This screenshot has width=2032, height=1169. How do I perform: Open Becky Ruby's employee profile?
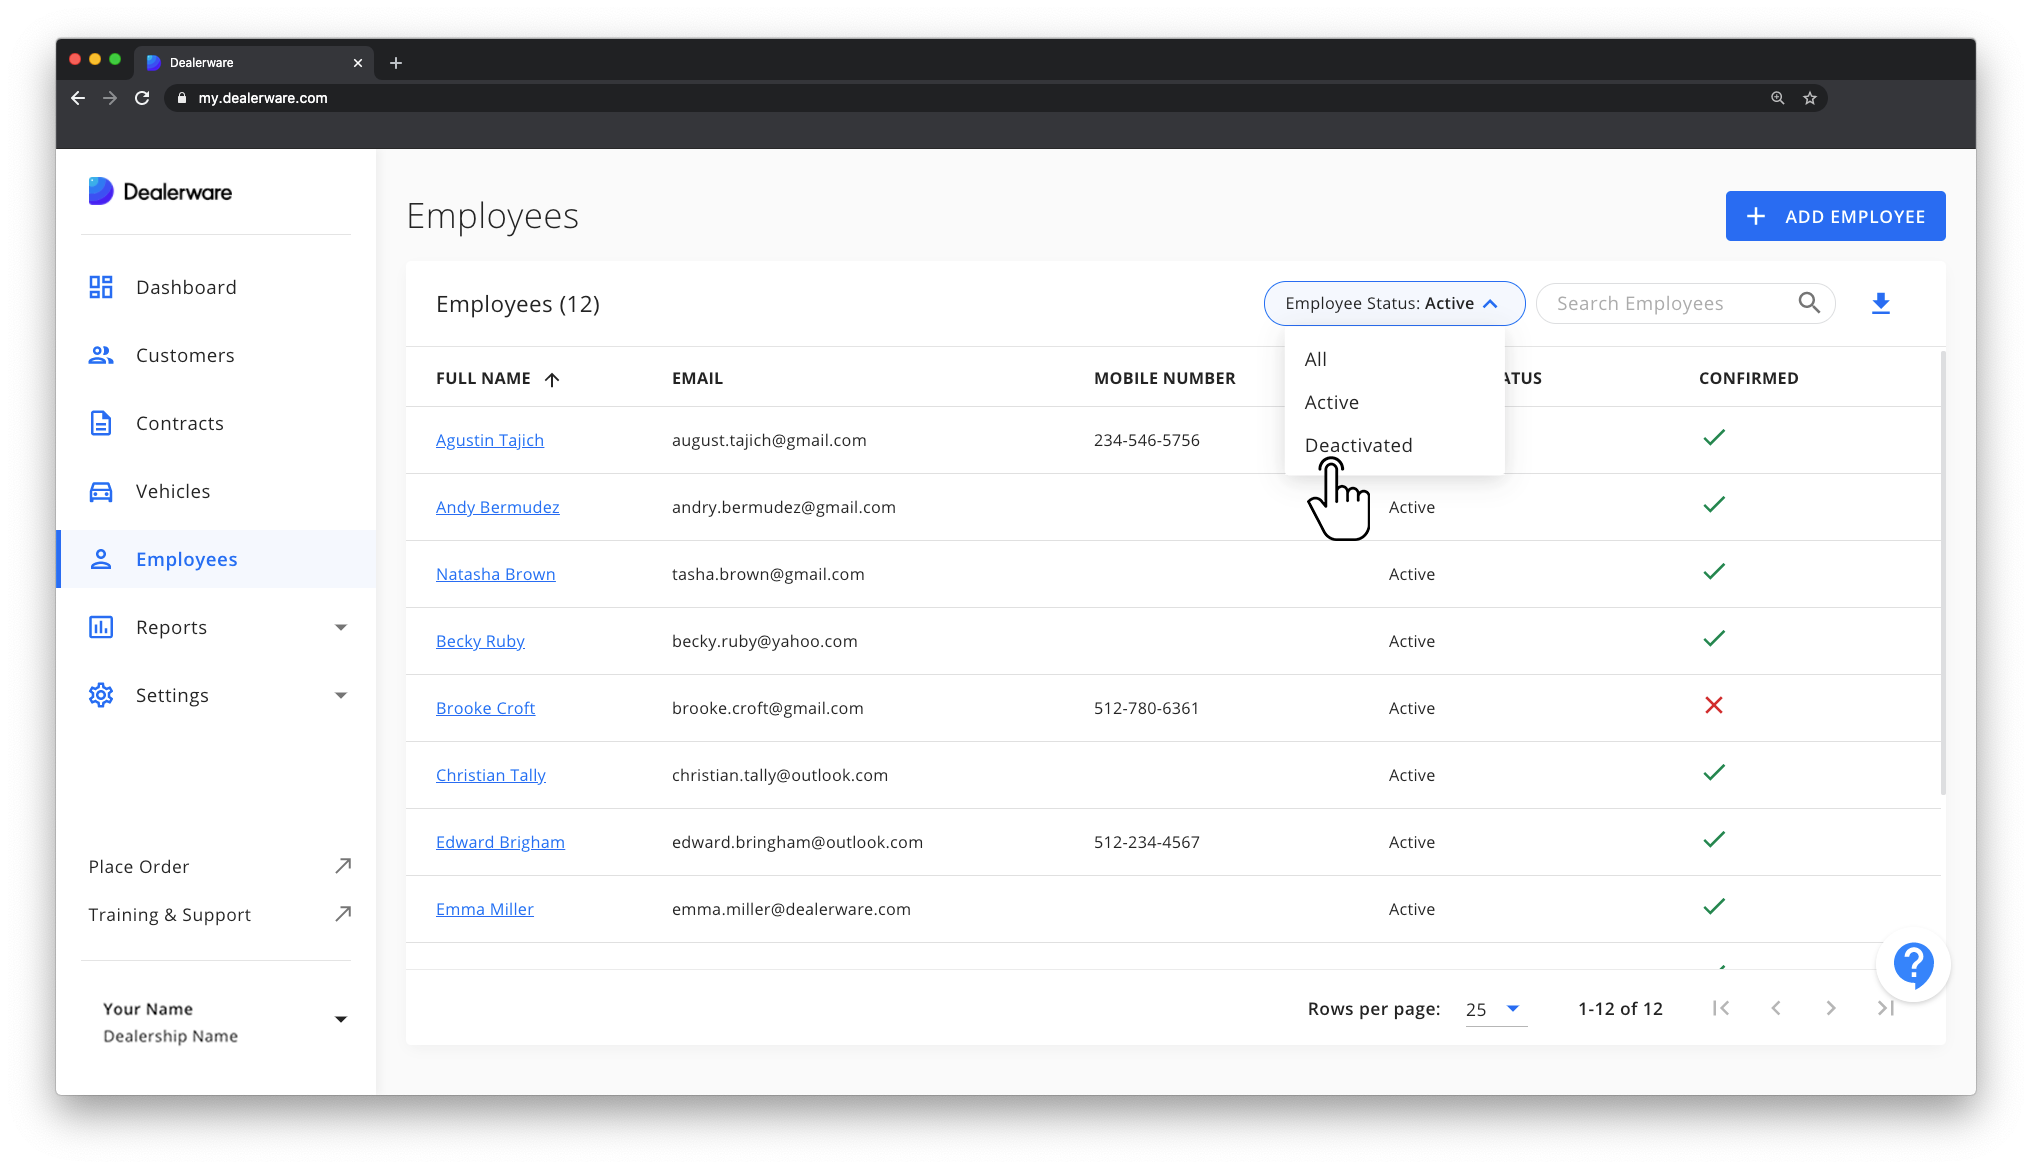pos(480,641)
